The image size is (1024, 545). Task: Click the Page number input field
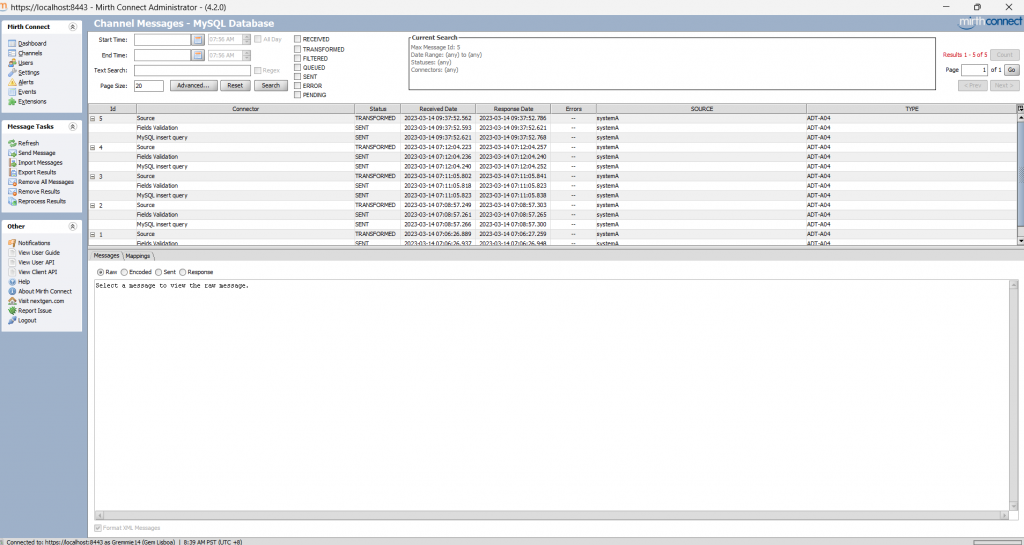click(x=974, y=70)
